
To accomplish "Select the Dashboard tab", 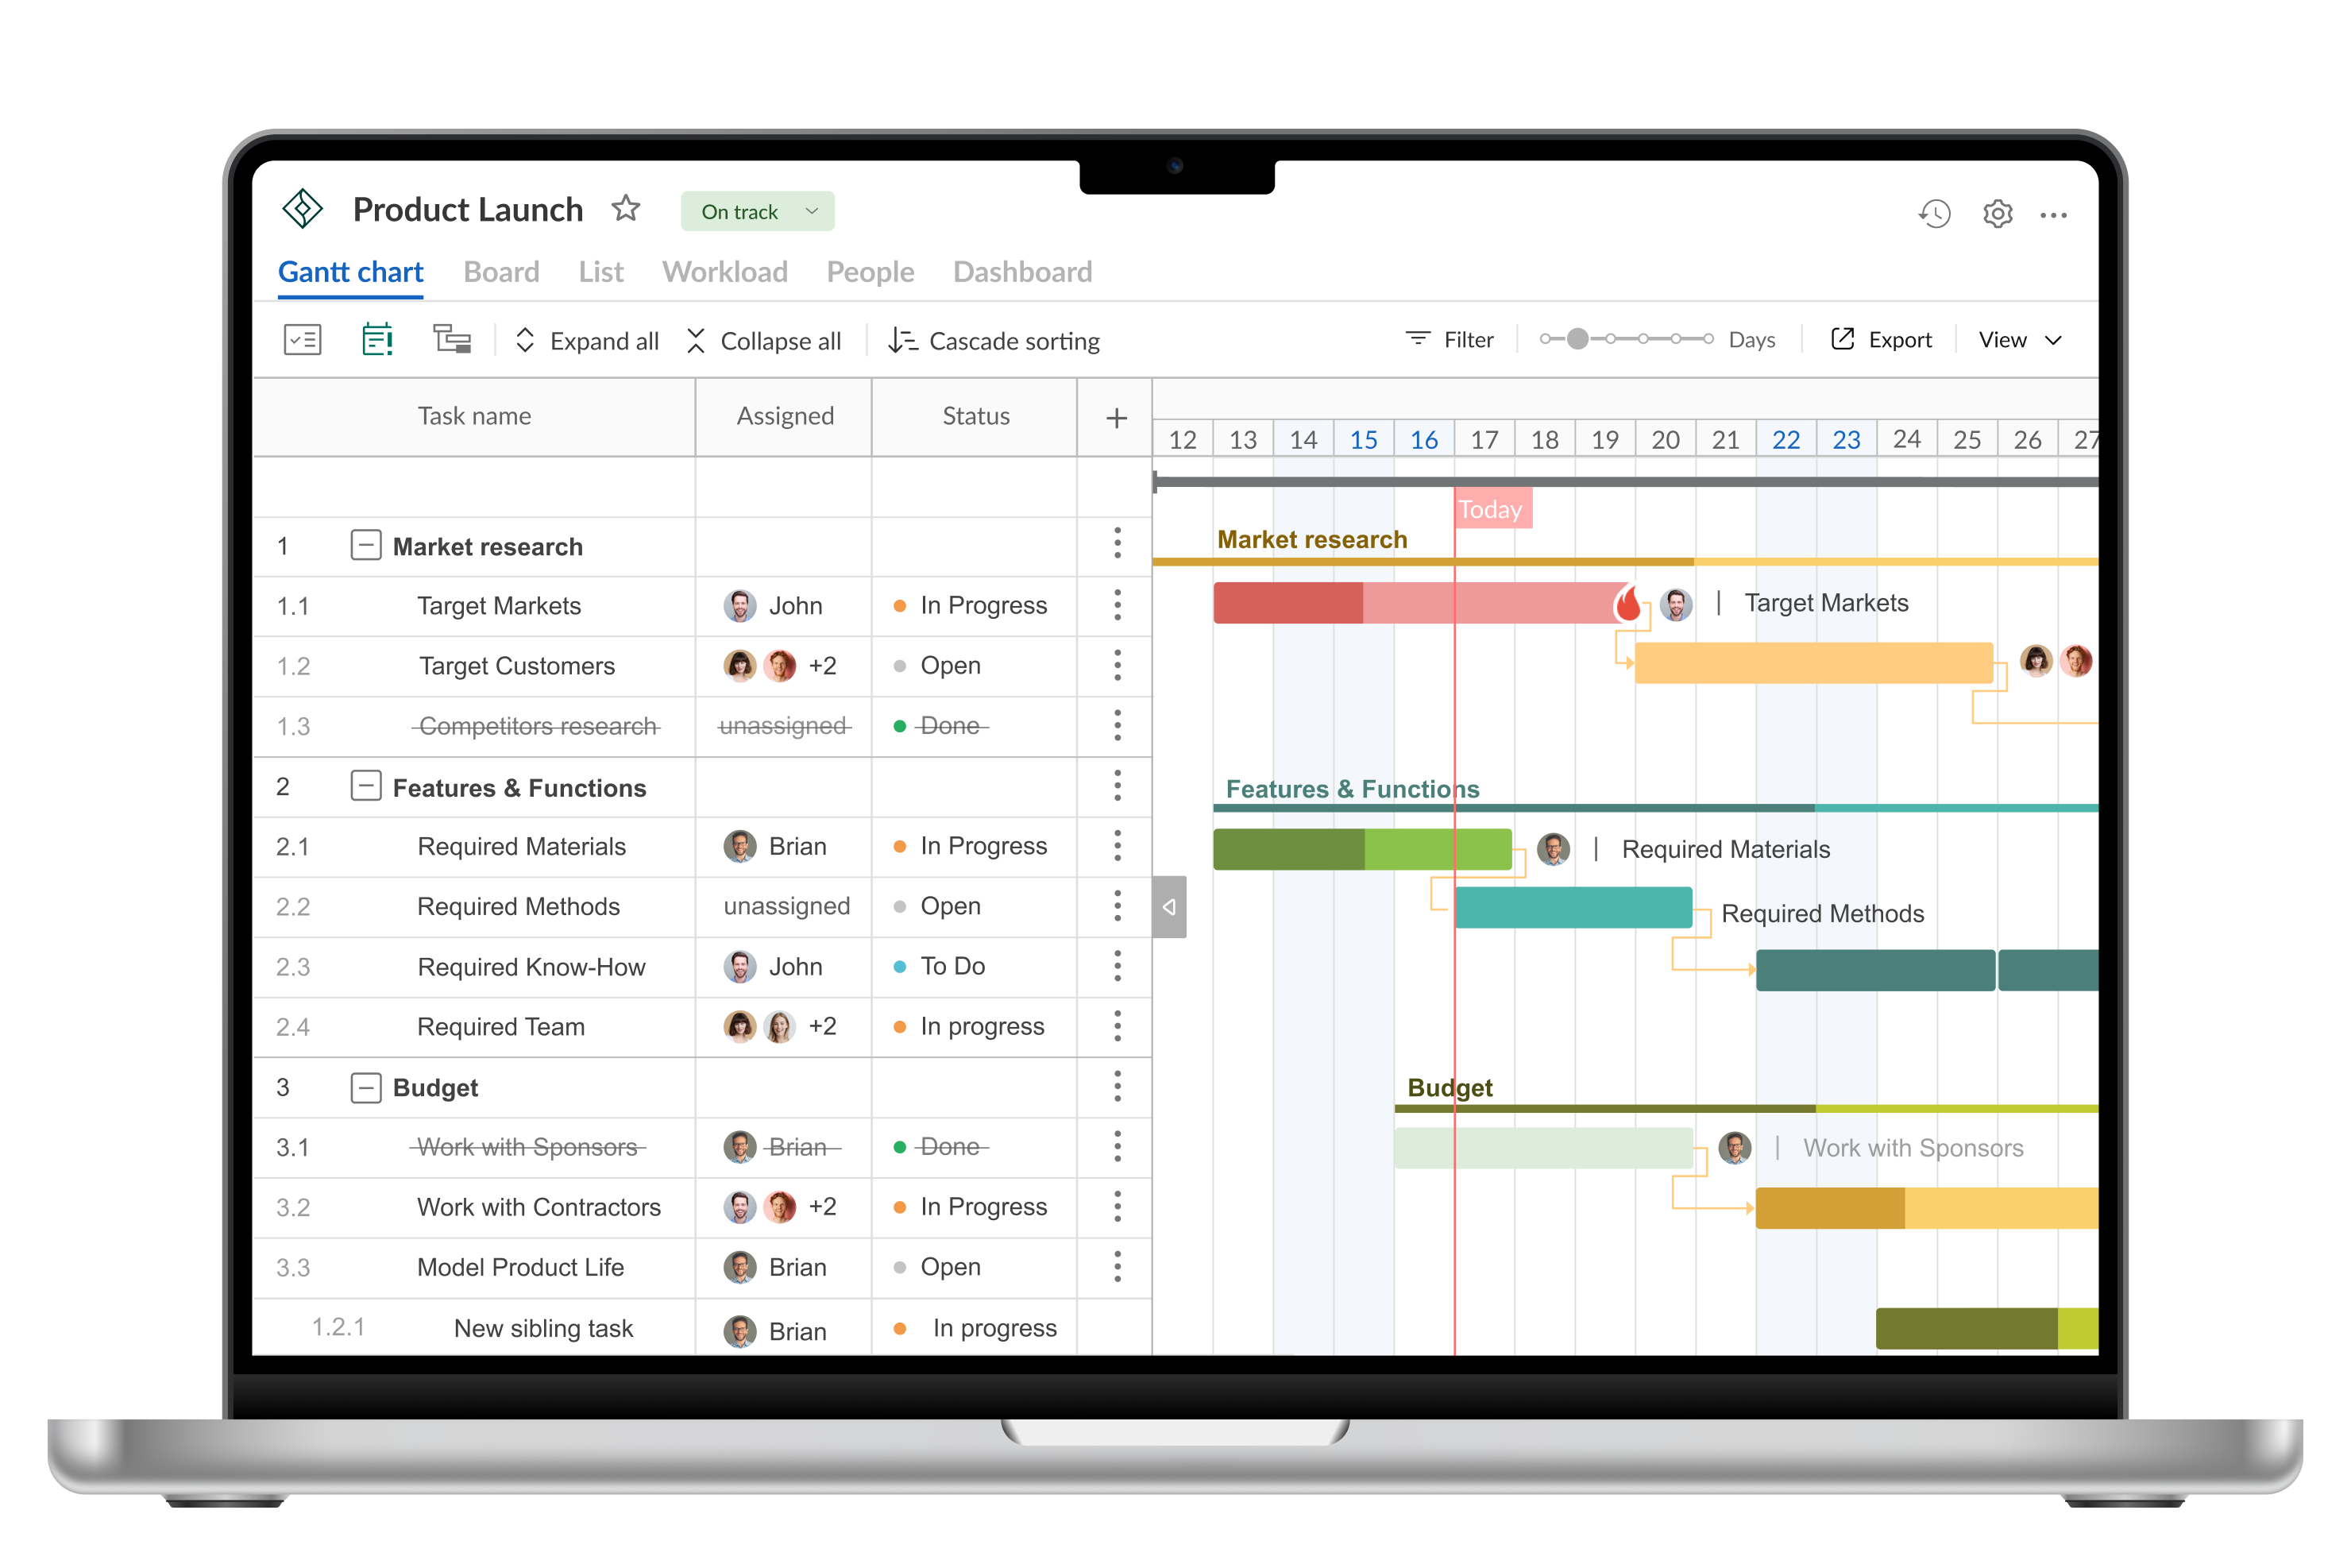I will point(1021,271).
